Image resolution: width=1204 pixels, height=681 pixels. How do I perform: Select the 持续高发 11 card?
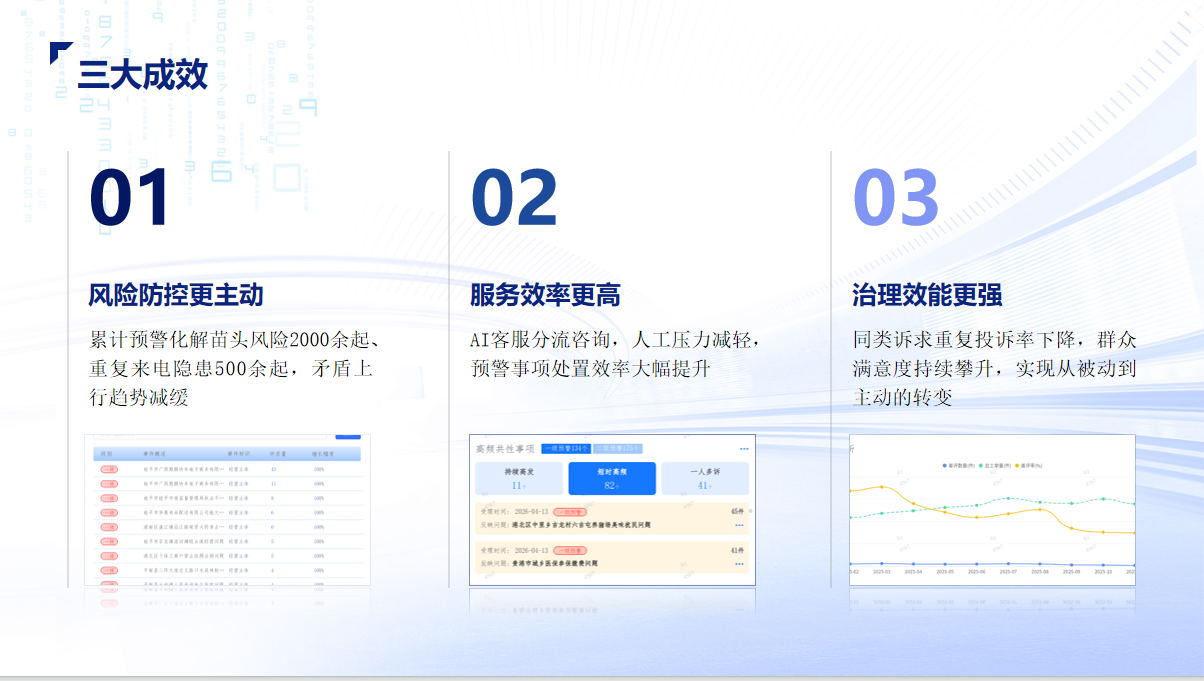519,479
